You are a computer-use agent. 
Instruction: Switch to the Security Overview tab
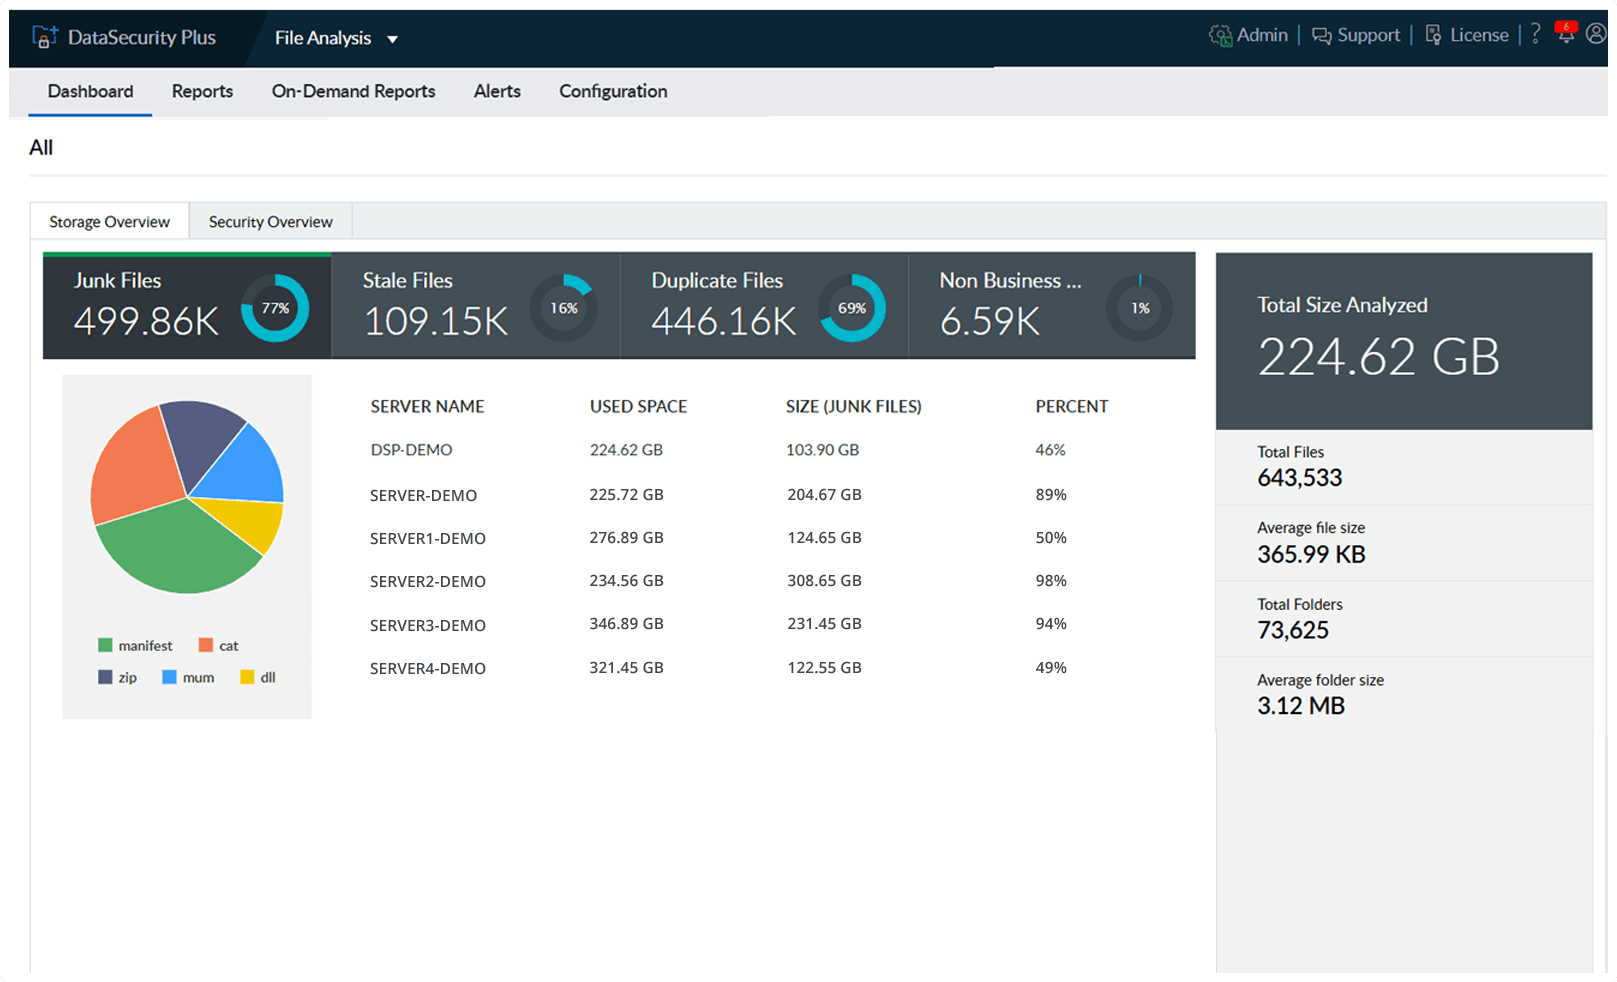pyautogui.click(x=270, y=222)
